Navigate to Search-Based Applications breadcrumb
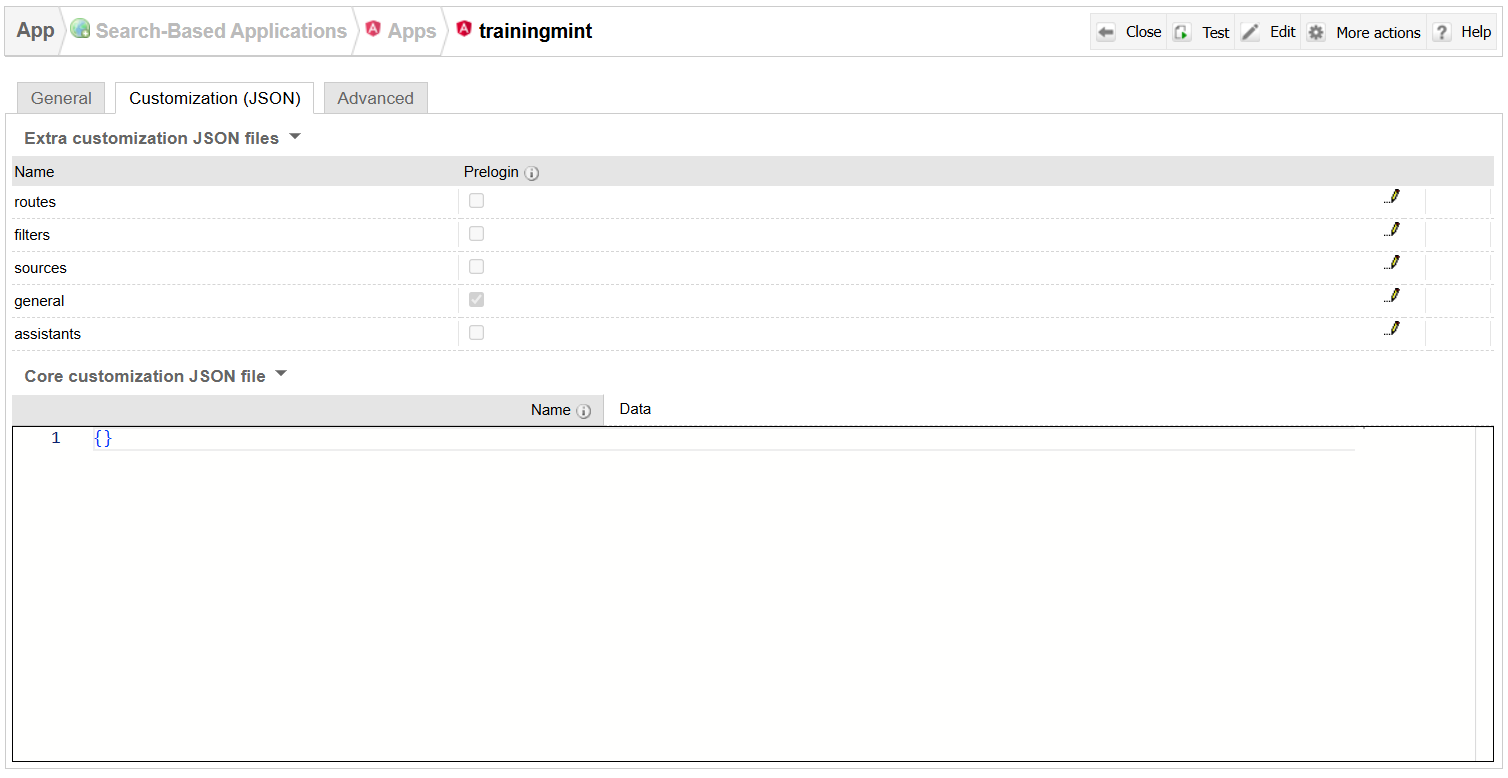This screenshot has width=1508, height=778. point(221,31)
